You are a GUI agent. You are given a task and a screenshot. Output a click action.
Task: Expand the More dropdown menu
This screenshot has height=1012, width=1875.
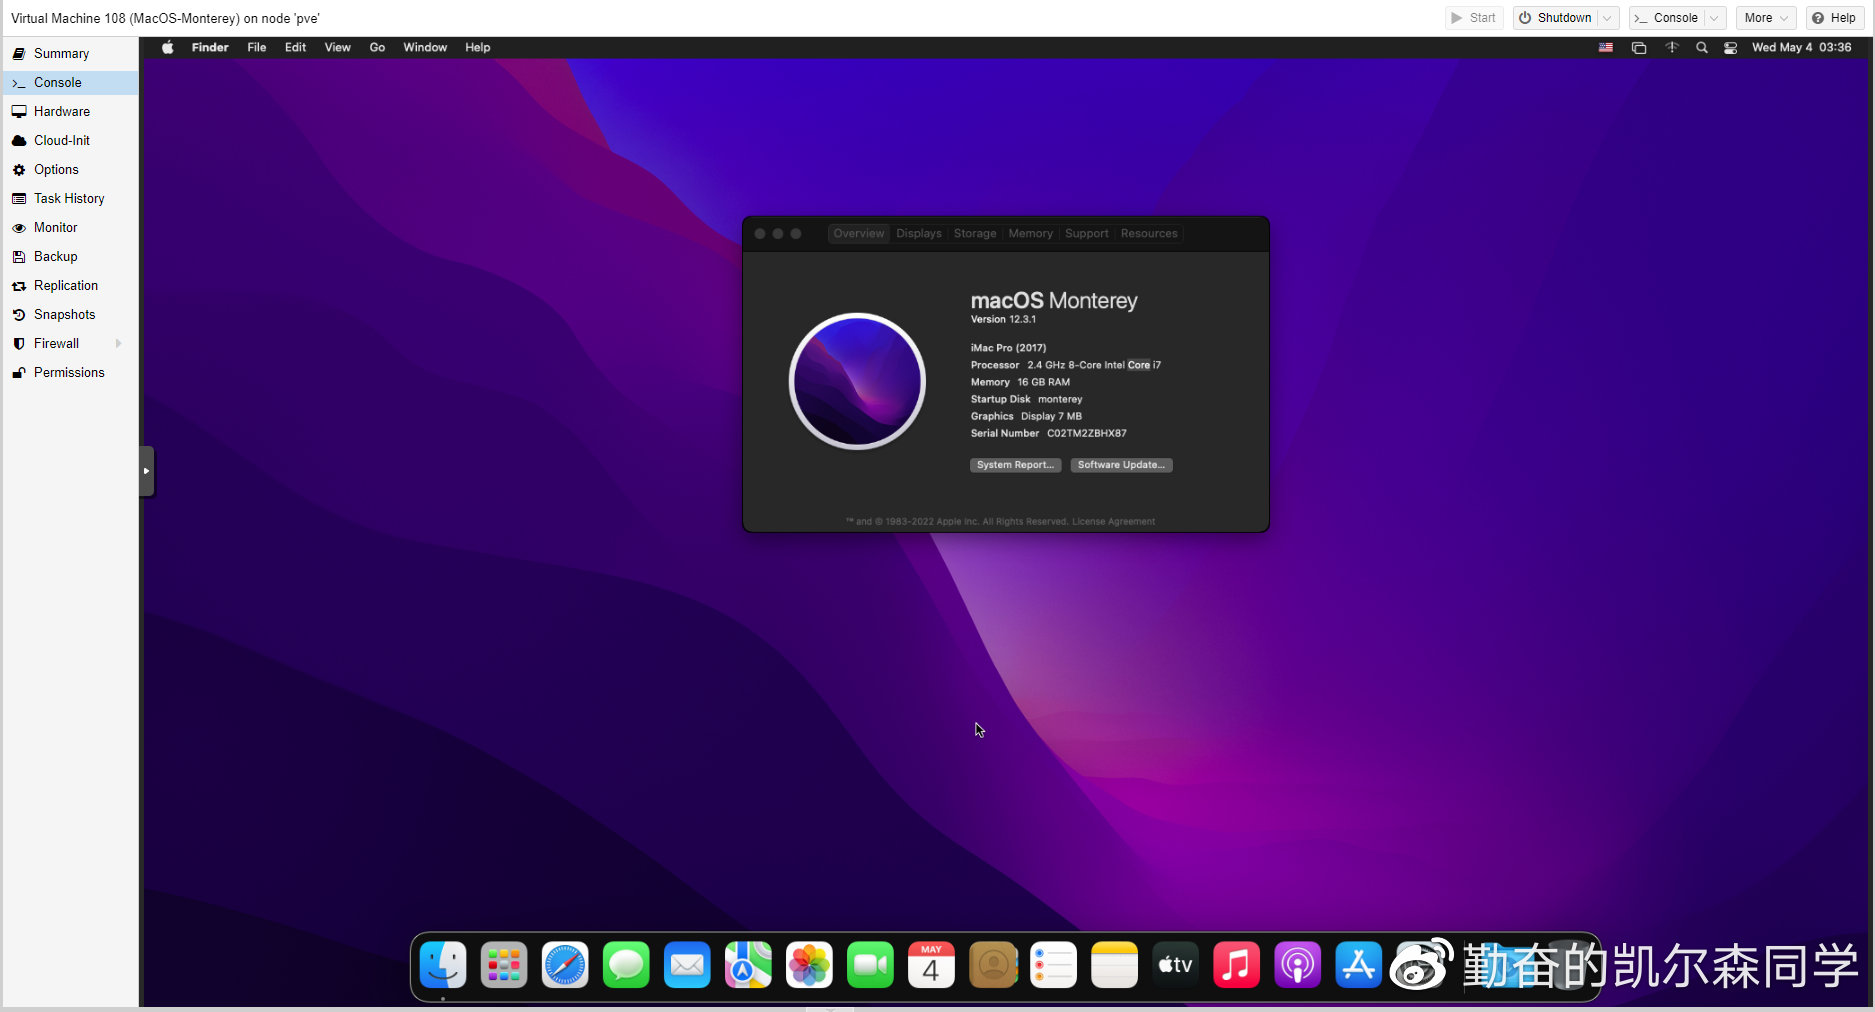tap(1767, 18)
